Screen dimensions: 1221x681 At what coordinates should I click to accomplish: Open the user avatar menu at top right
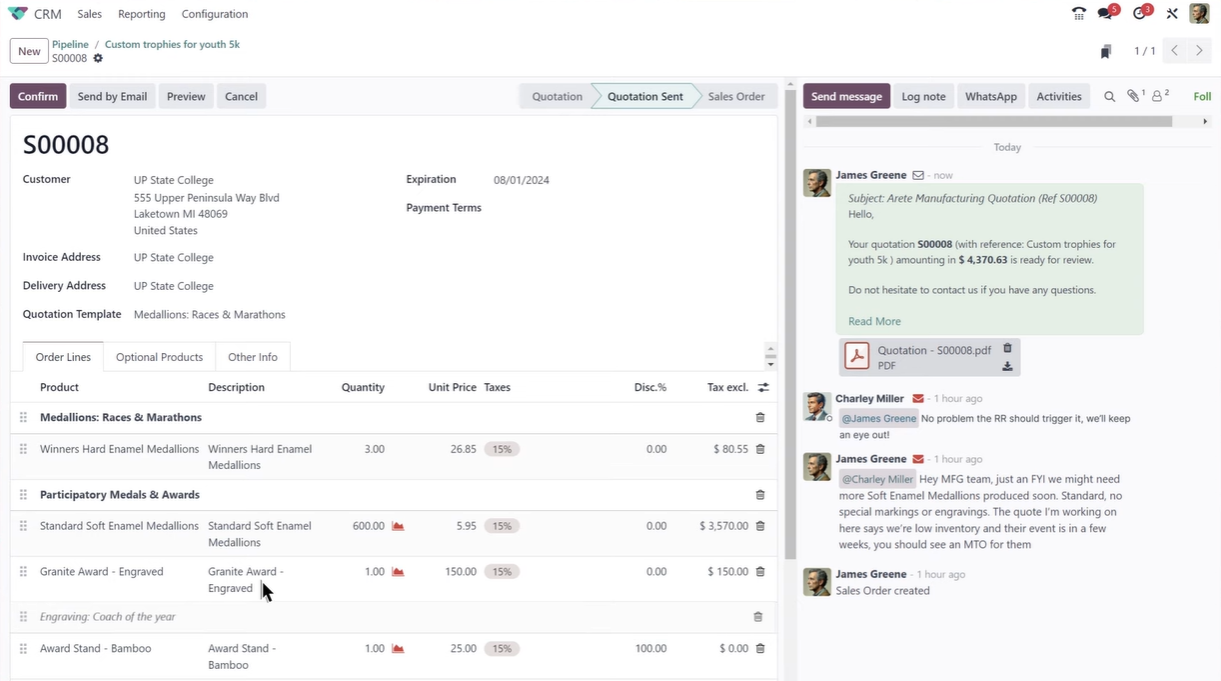[1199, 14]
